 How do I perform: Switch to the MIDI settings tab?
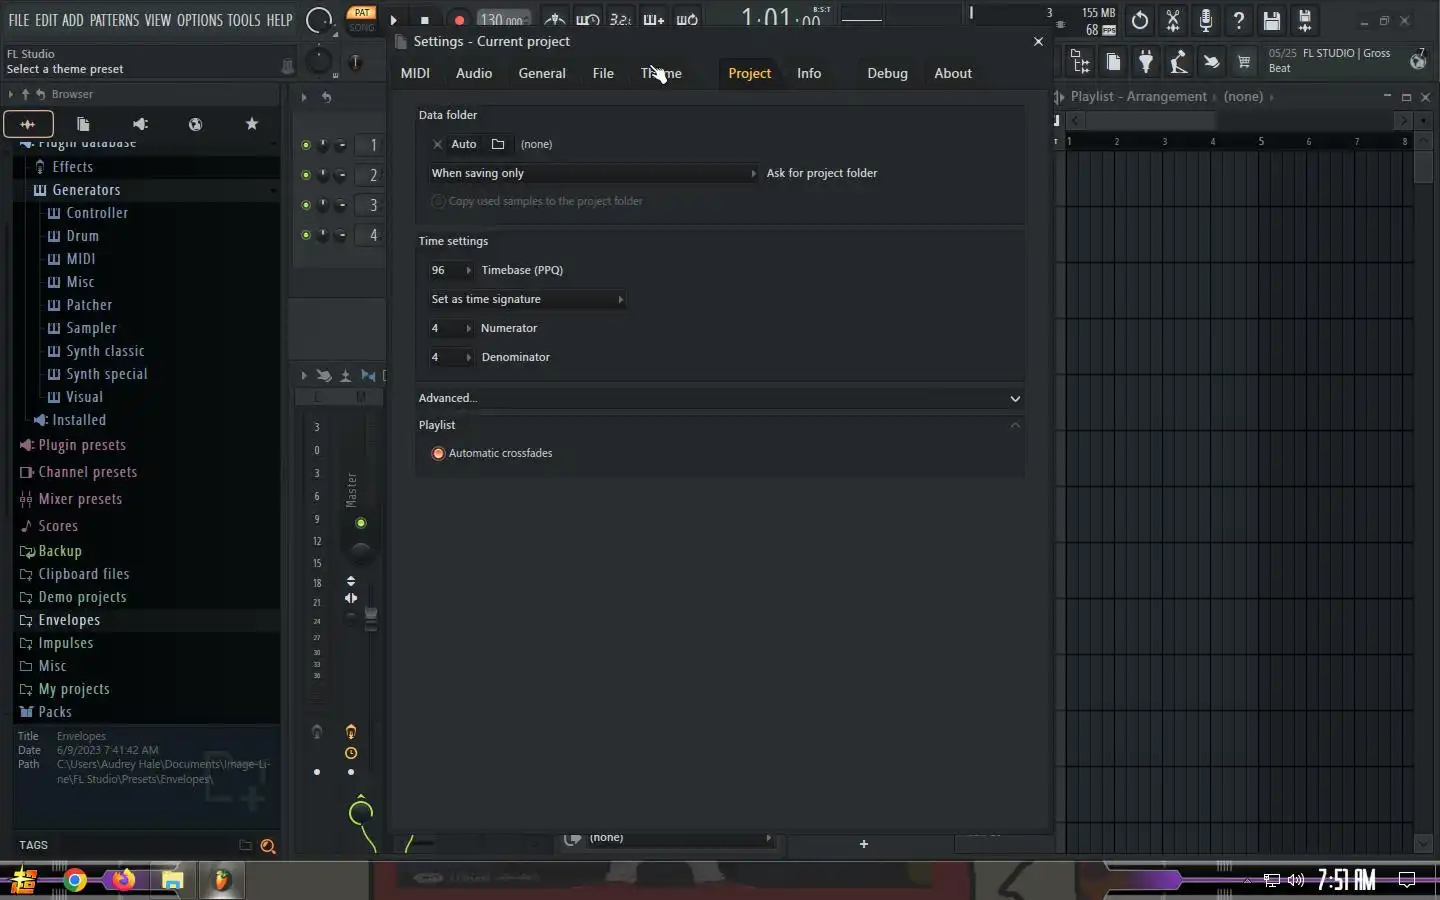pyautogui.click(x=415, y=73)
